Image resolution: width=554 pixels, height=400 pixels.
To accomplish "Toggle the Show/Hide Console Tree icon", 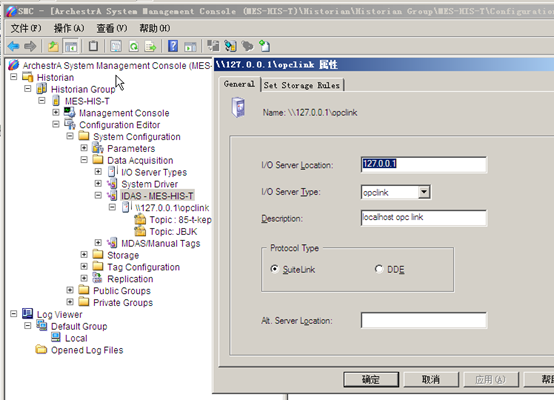I will (71, 46).
